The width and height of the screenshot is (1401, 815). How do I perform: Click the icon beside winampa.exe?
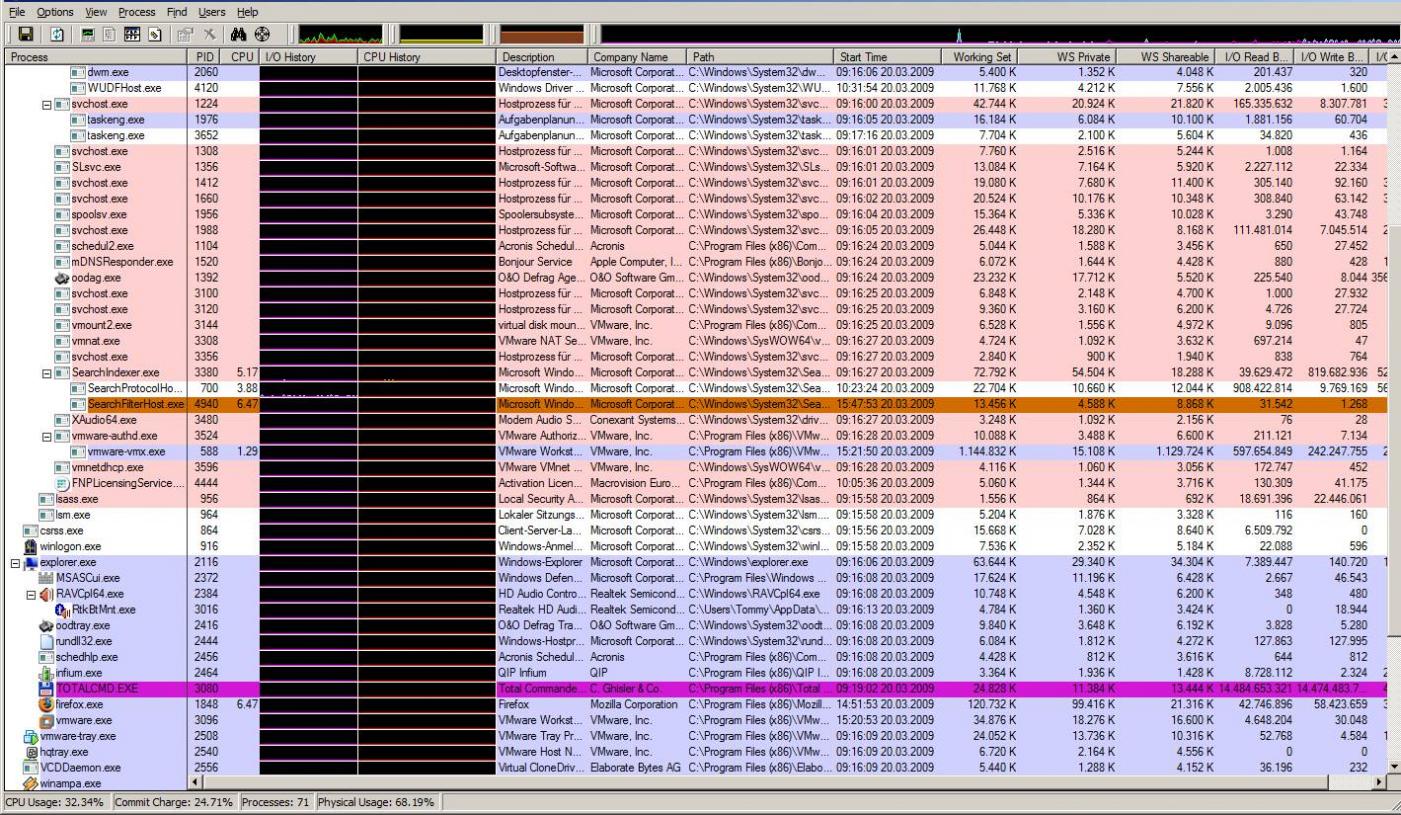31,784
